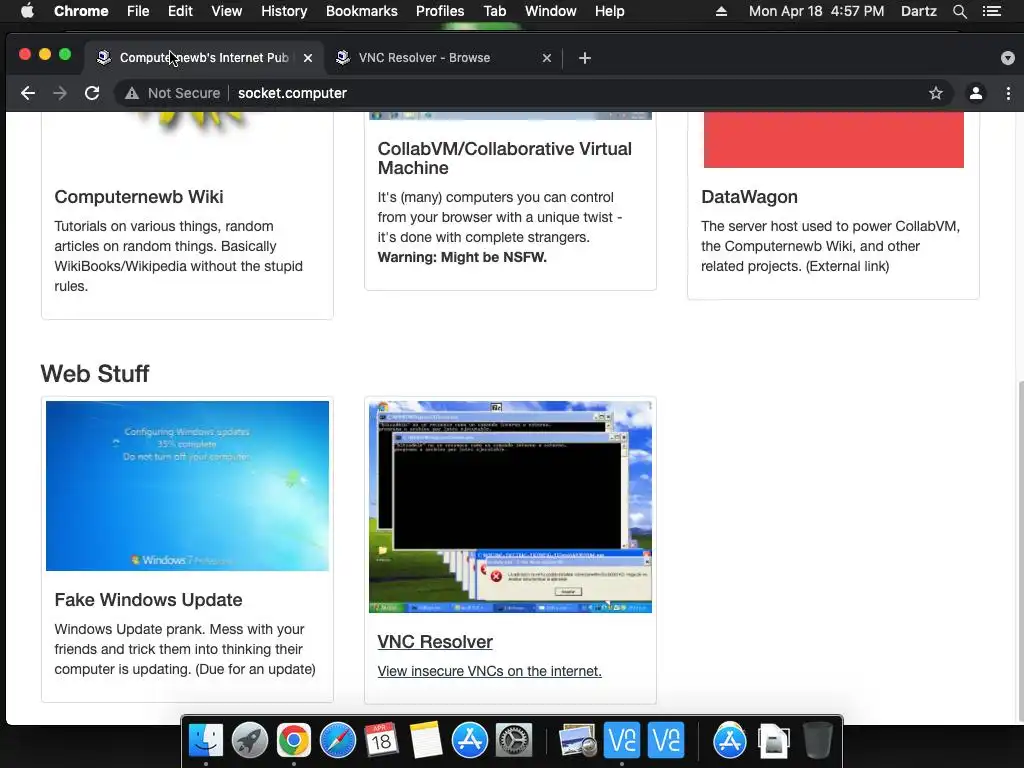Open Launchpad rocket icon in Dock
1024x768 pixels.
click(249, 741)
